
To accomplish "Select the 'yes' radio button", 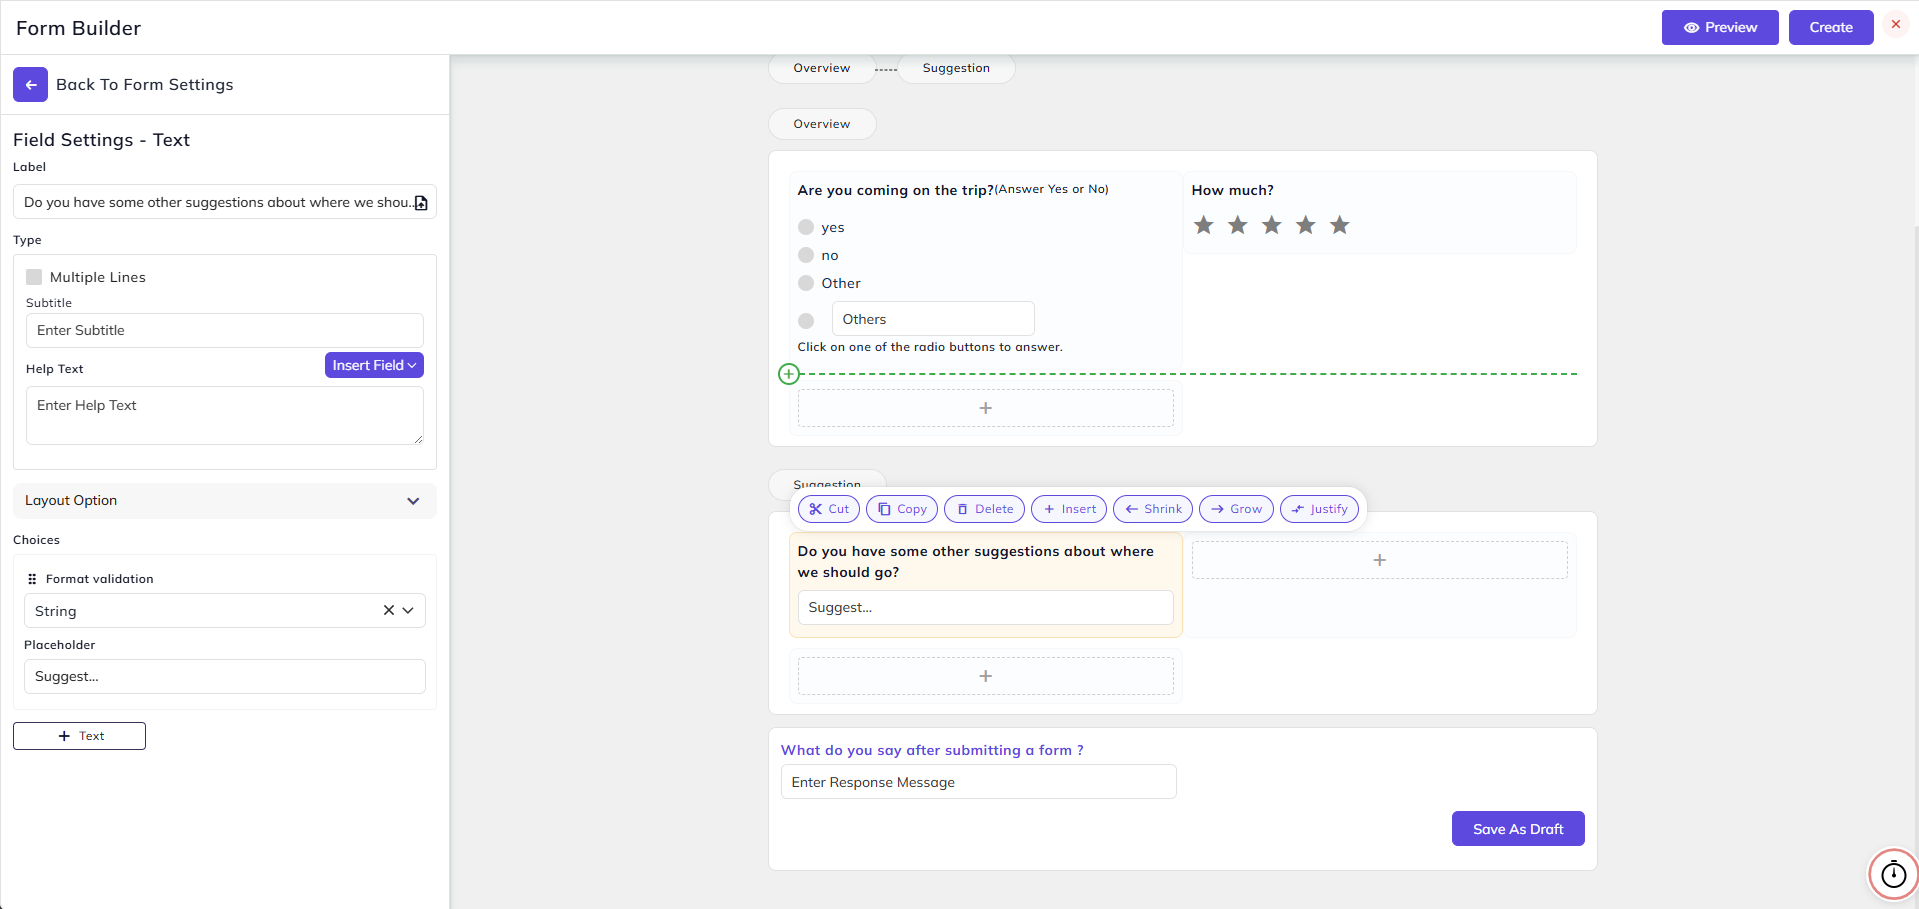I will pos(806,227).
